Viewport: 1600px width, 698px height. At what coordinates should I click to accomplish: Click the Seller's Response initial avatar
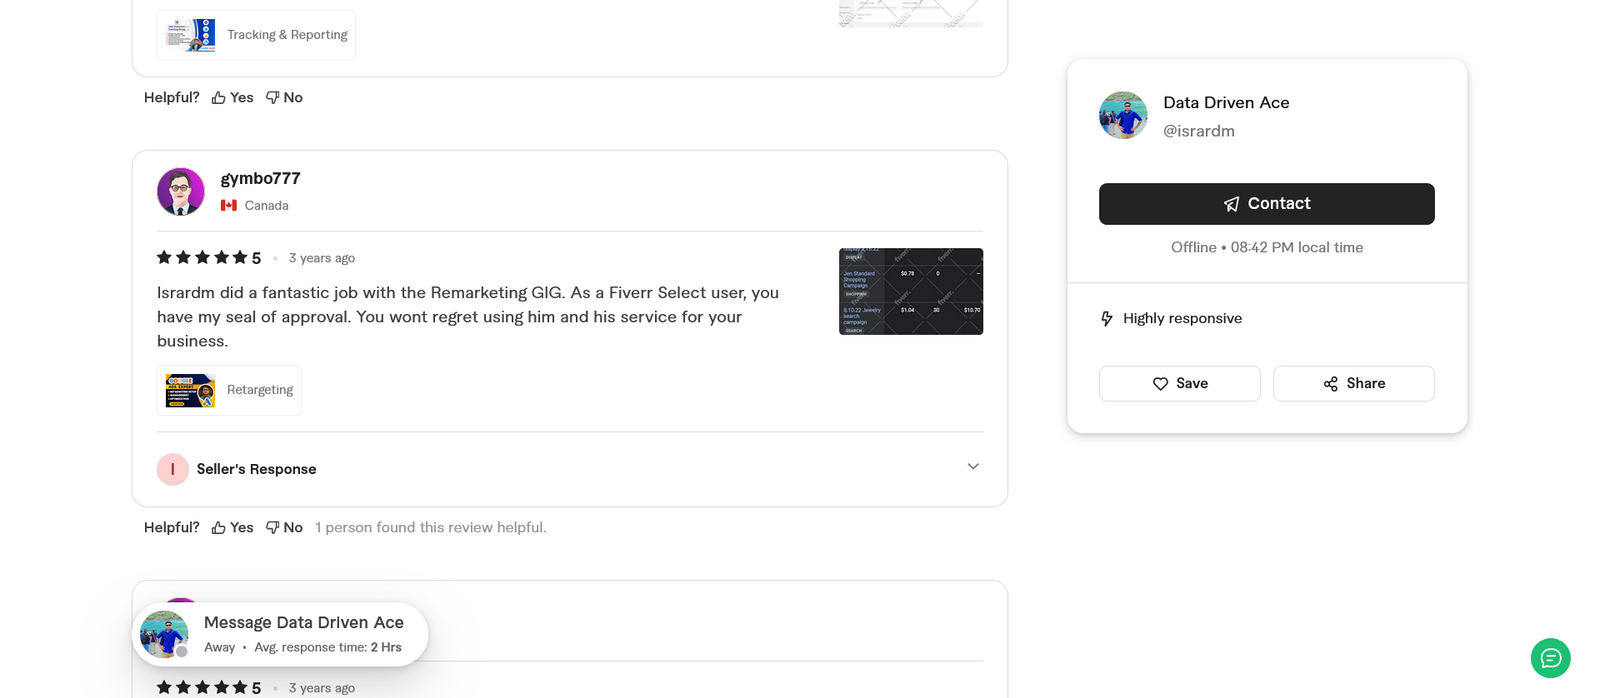click(172, 468)
